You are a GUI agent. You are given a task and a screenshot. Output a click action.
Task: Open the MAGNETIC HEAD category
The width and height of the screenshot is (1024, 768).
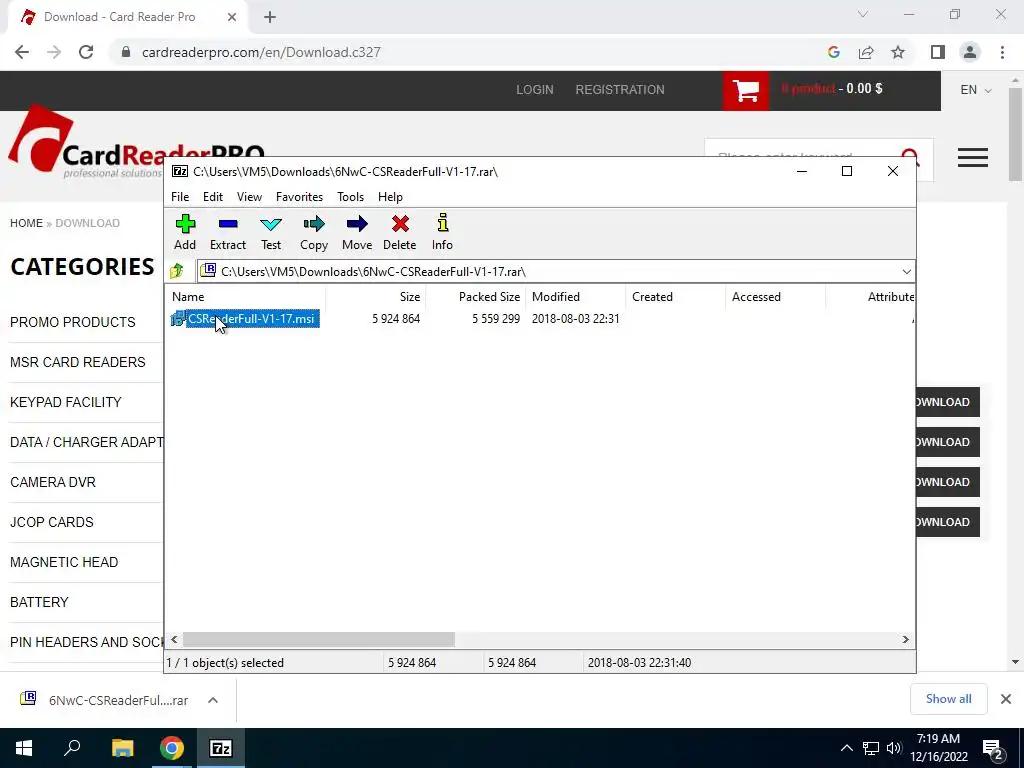pos(64,562)
